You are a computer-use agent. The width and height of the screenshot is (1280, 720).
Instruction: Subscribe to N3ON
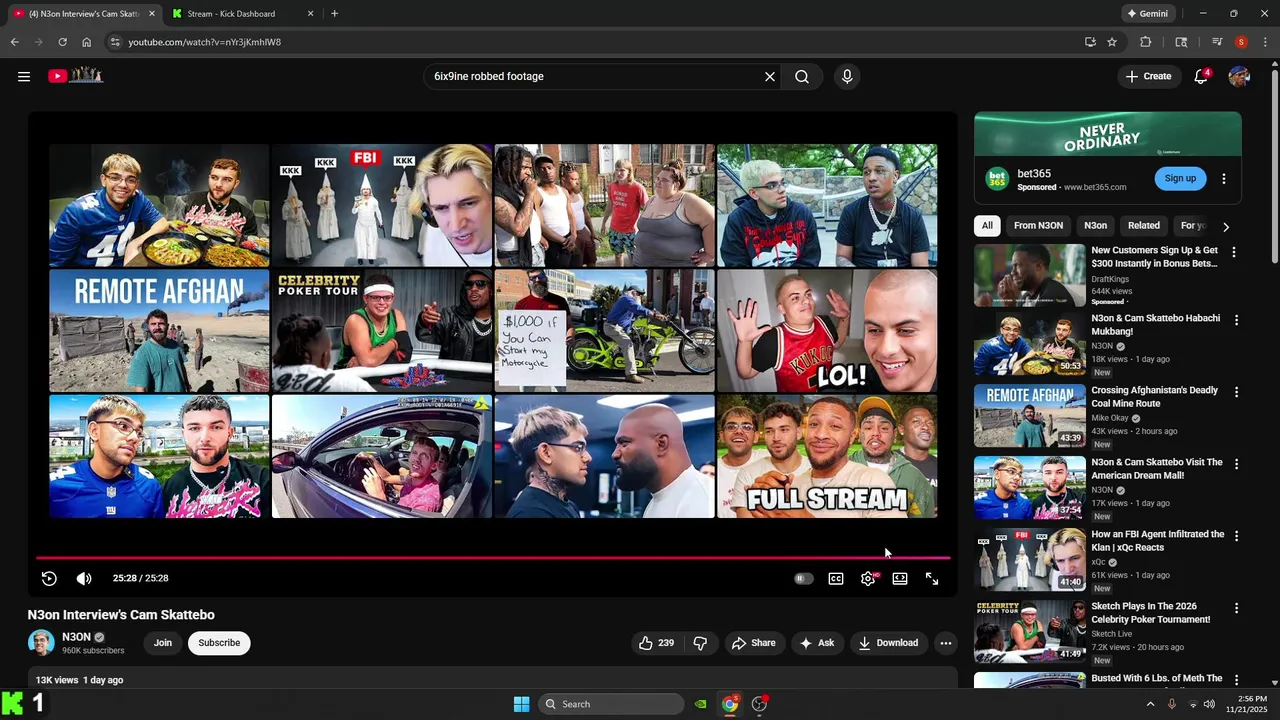click(x=219, y=643)
